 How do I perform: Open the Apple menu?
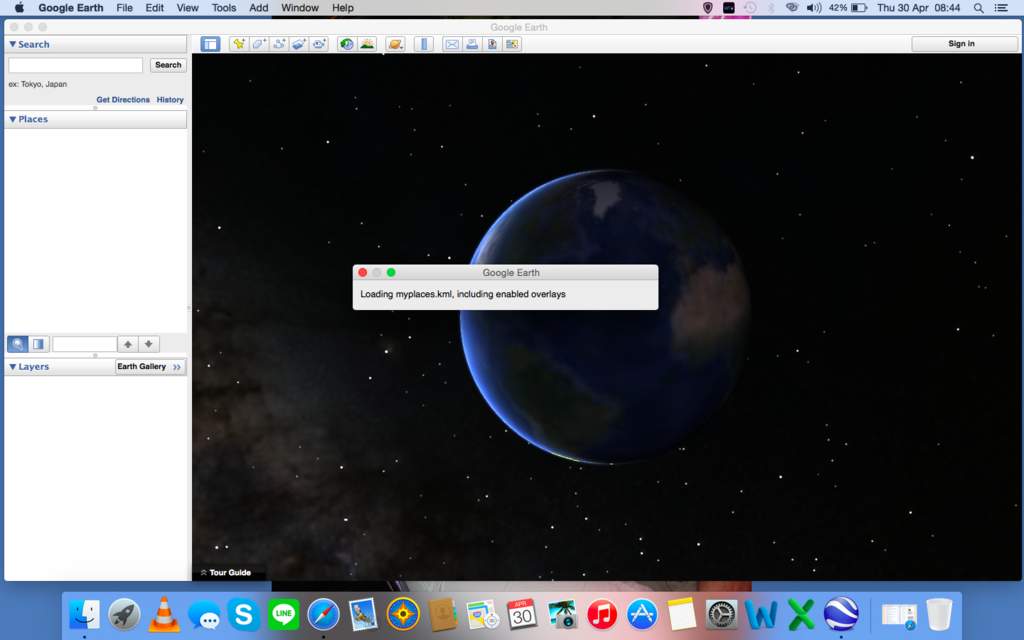tap(19, 8)
